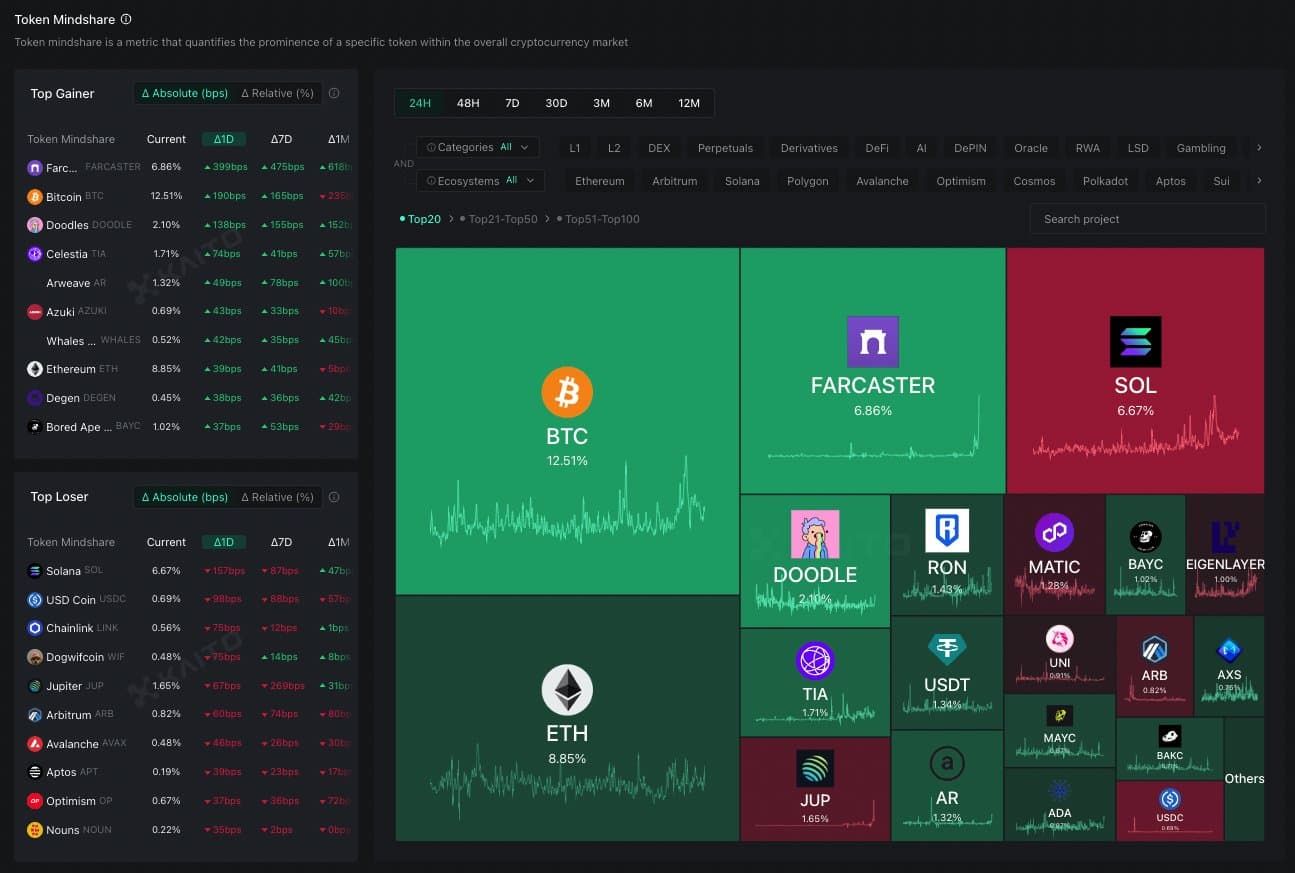
Task: Select Relative (%) in Top Loser panel
Action: (277, 497)
